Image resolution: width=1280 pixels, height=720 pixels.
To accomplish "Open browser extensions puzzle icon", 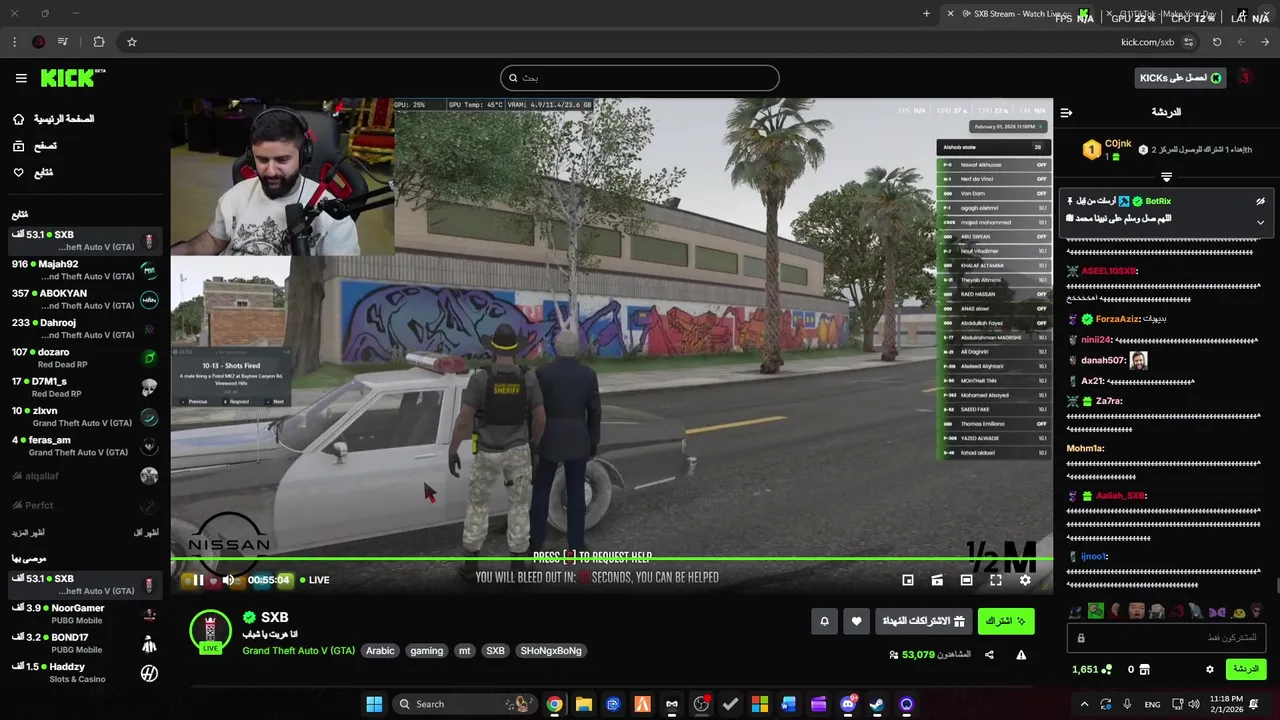I will click(x=98, y=42).
